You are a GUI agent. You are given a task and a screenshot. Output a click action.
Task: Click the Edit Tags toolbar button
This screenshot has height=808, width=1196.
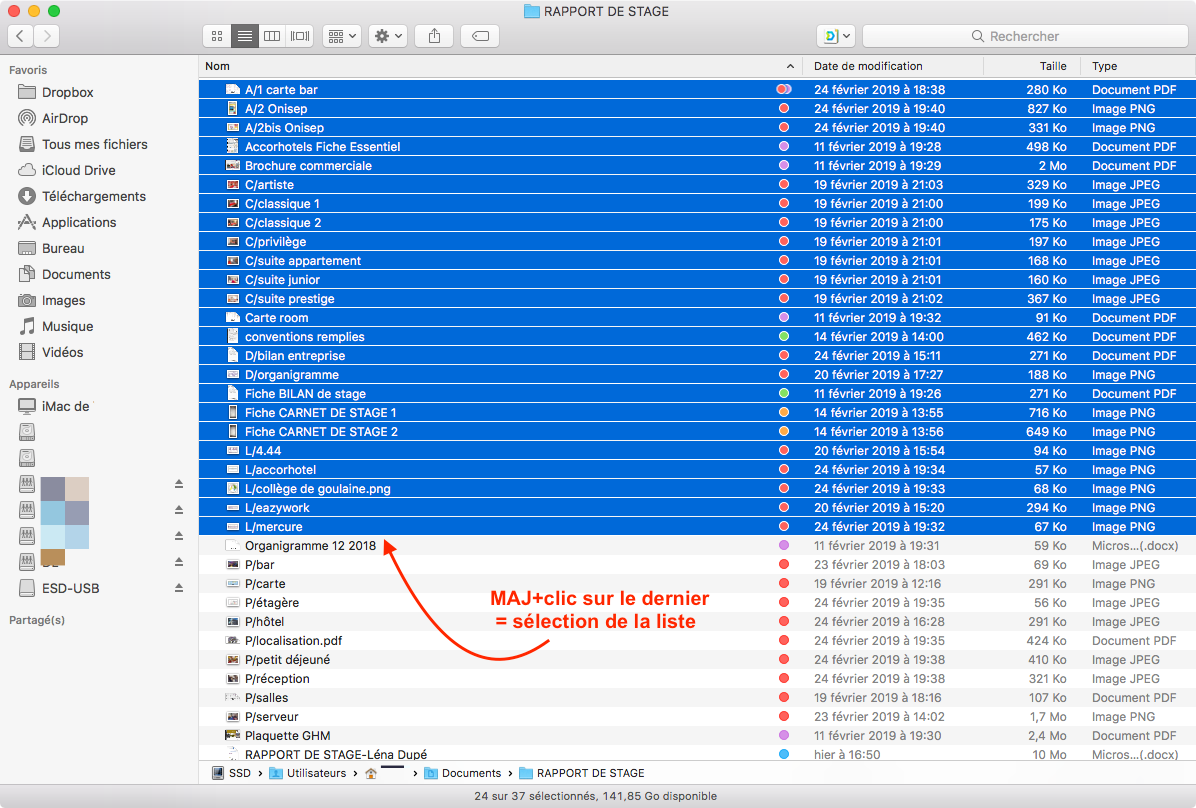tap(480, 36)
